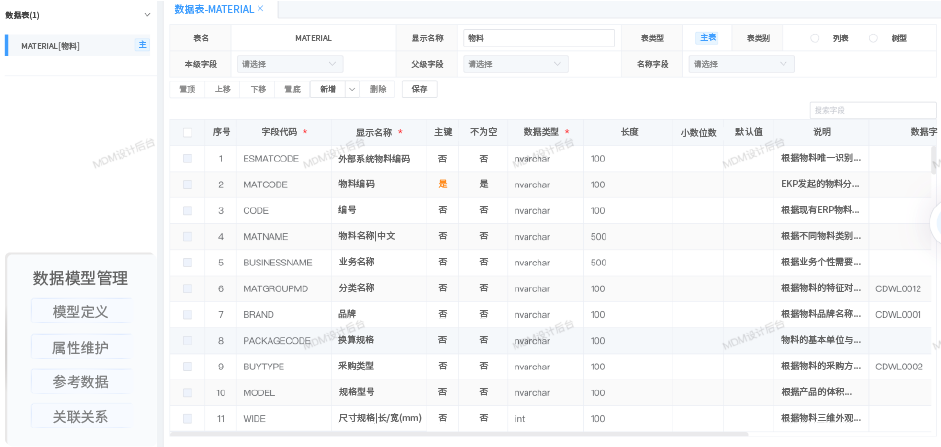Click the 置顶 toolbar button
Screen dimensions: 941x447
coord(187,89)
